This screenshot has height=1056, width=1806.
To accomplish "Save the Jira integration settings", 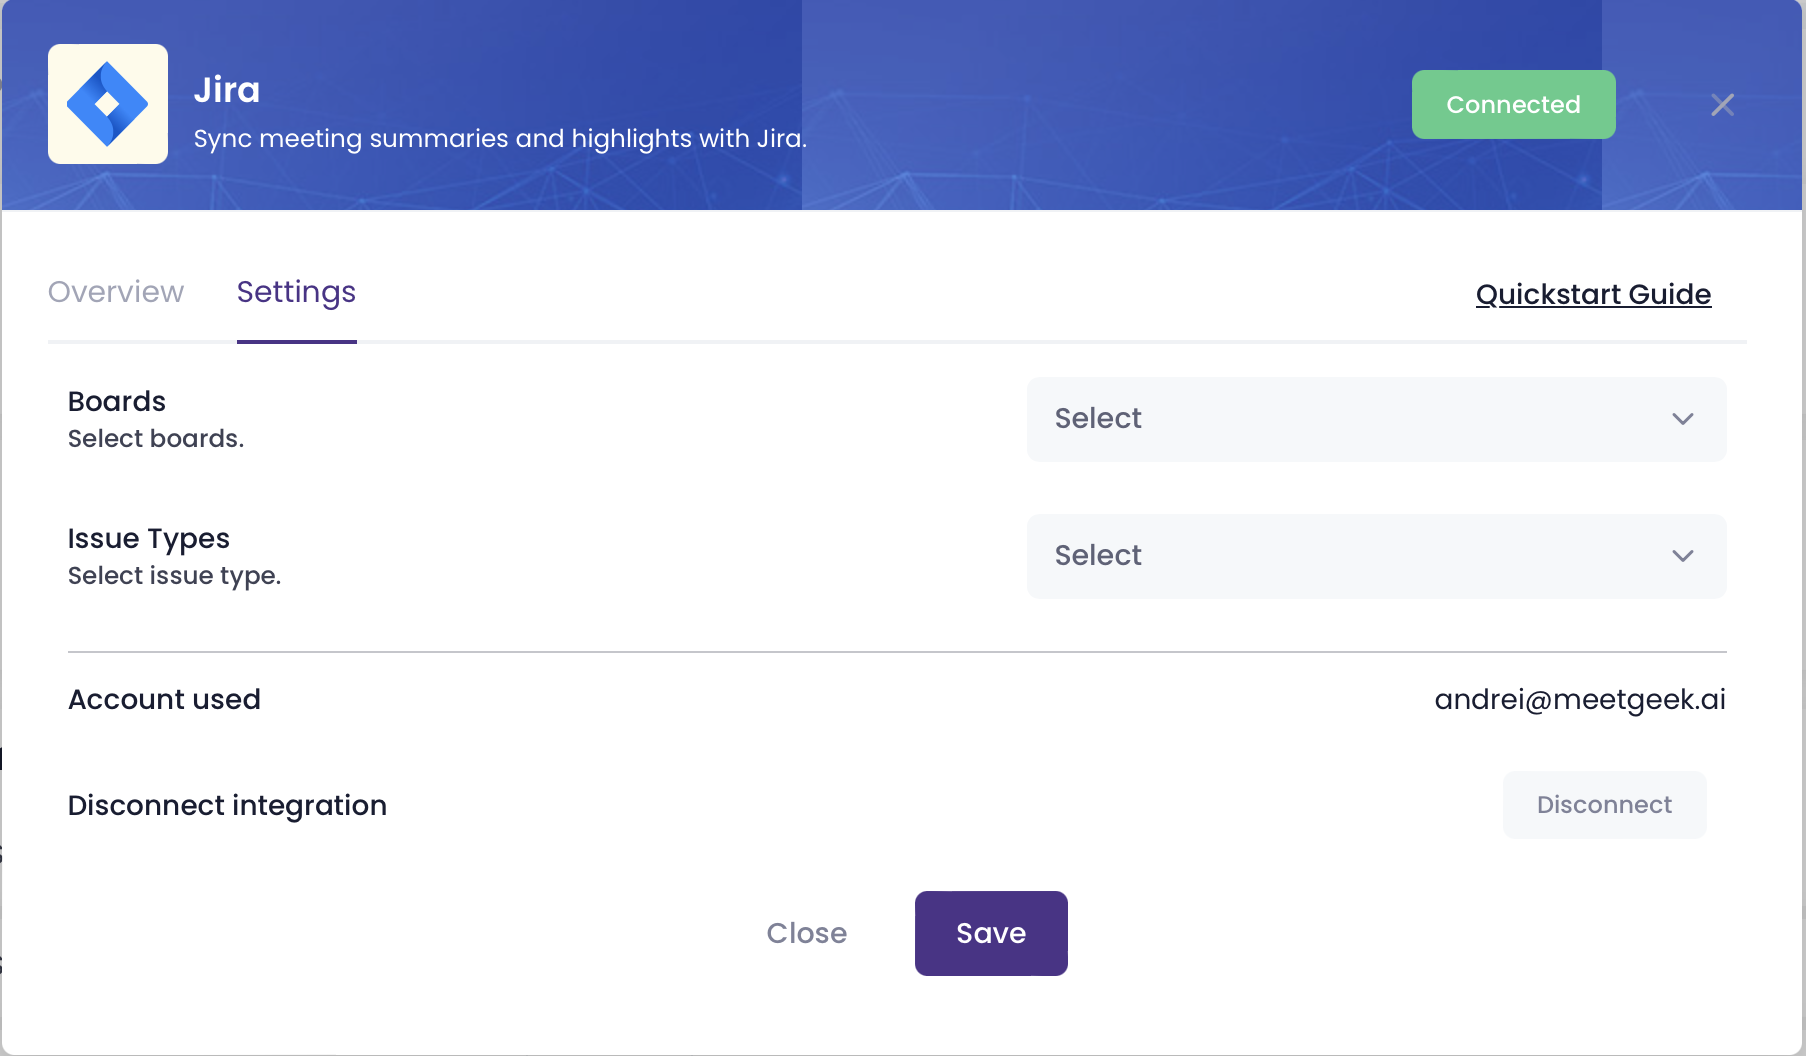I will (x=991, y=933).
